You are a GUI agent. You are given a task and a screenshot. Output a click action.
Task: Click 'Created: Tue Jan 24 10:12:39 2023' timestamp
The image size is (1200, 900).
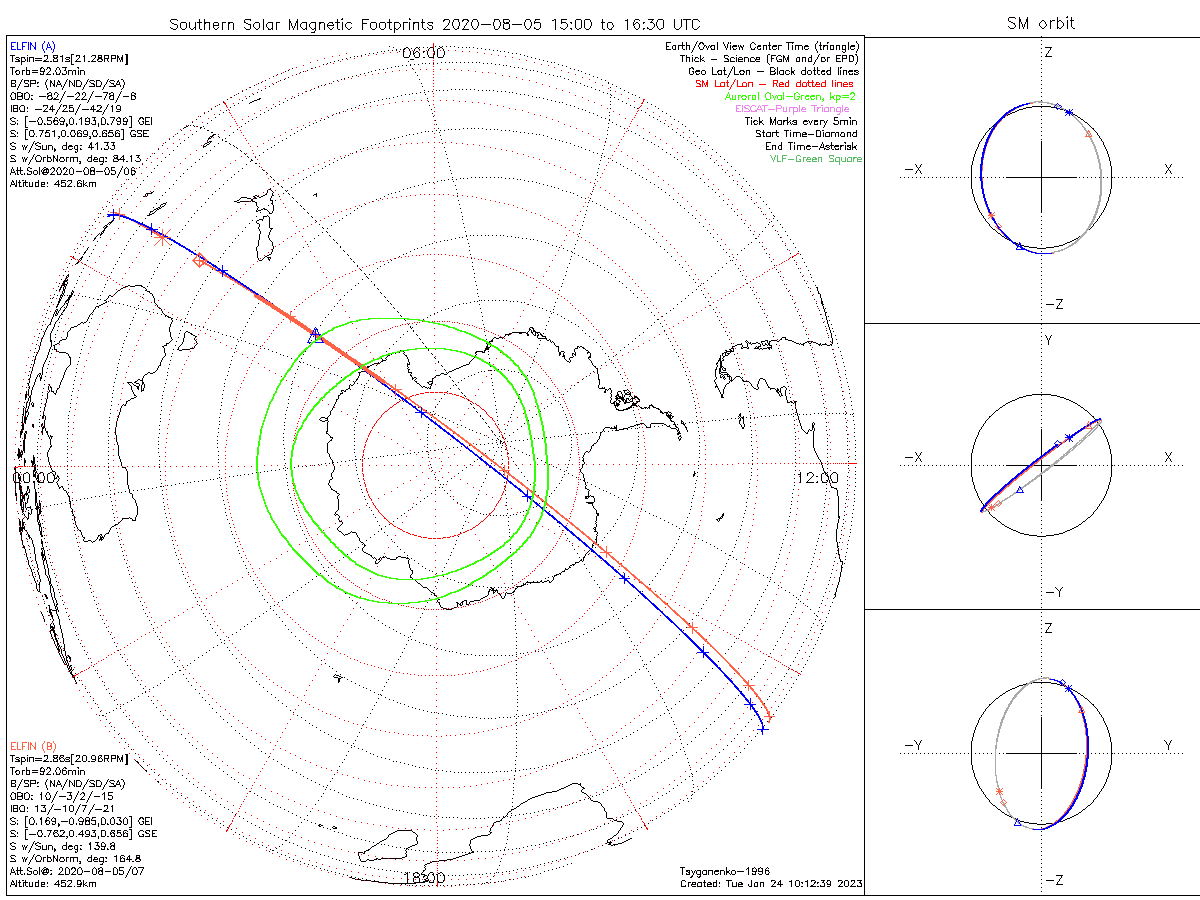point(771,884)
